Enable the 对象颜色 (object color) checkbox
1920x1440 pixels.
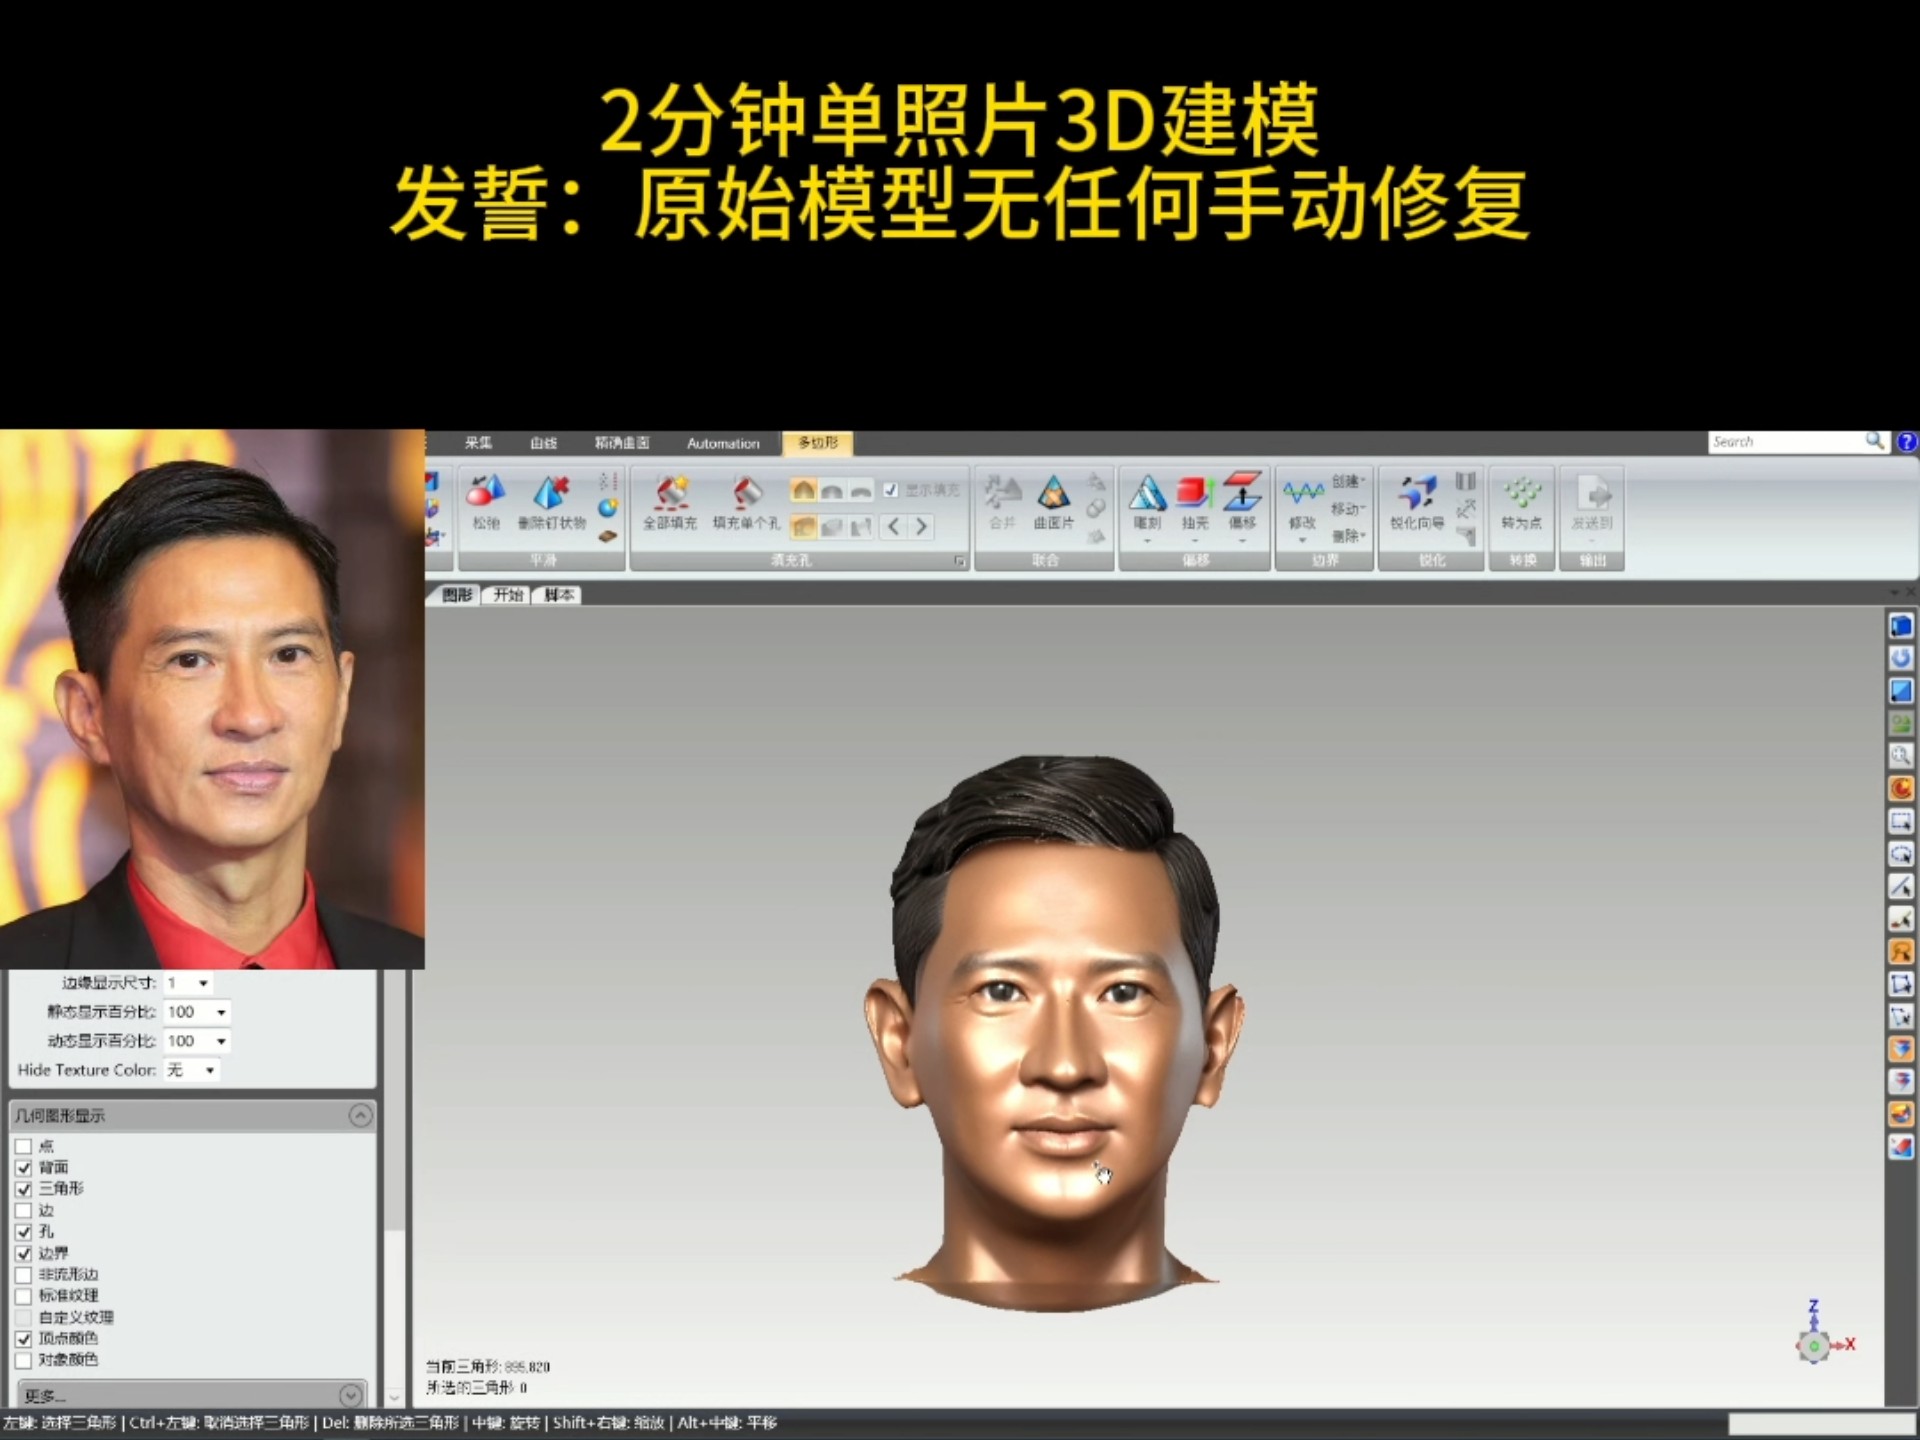click(24, 1360)
